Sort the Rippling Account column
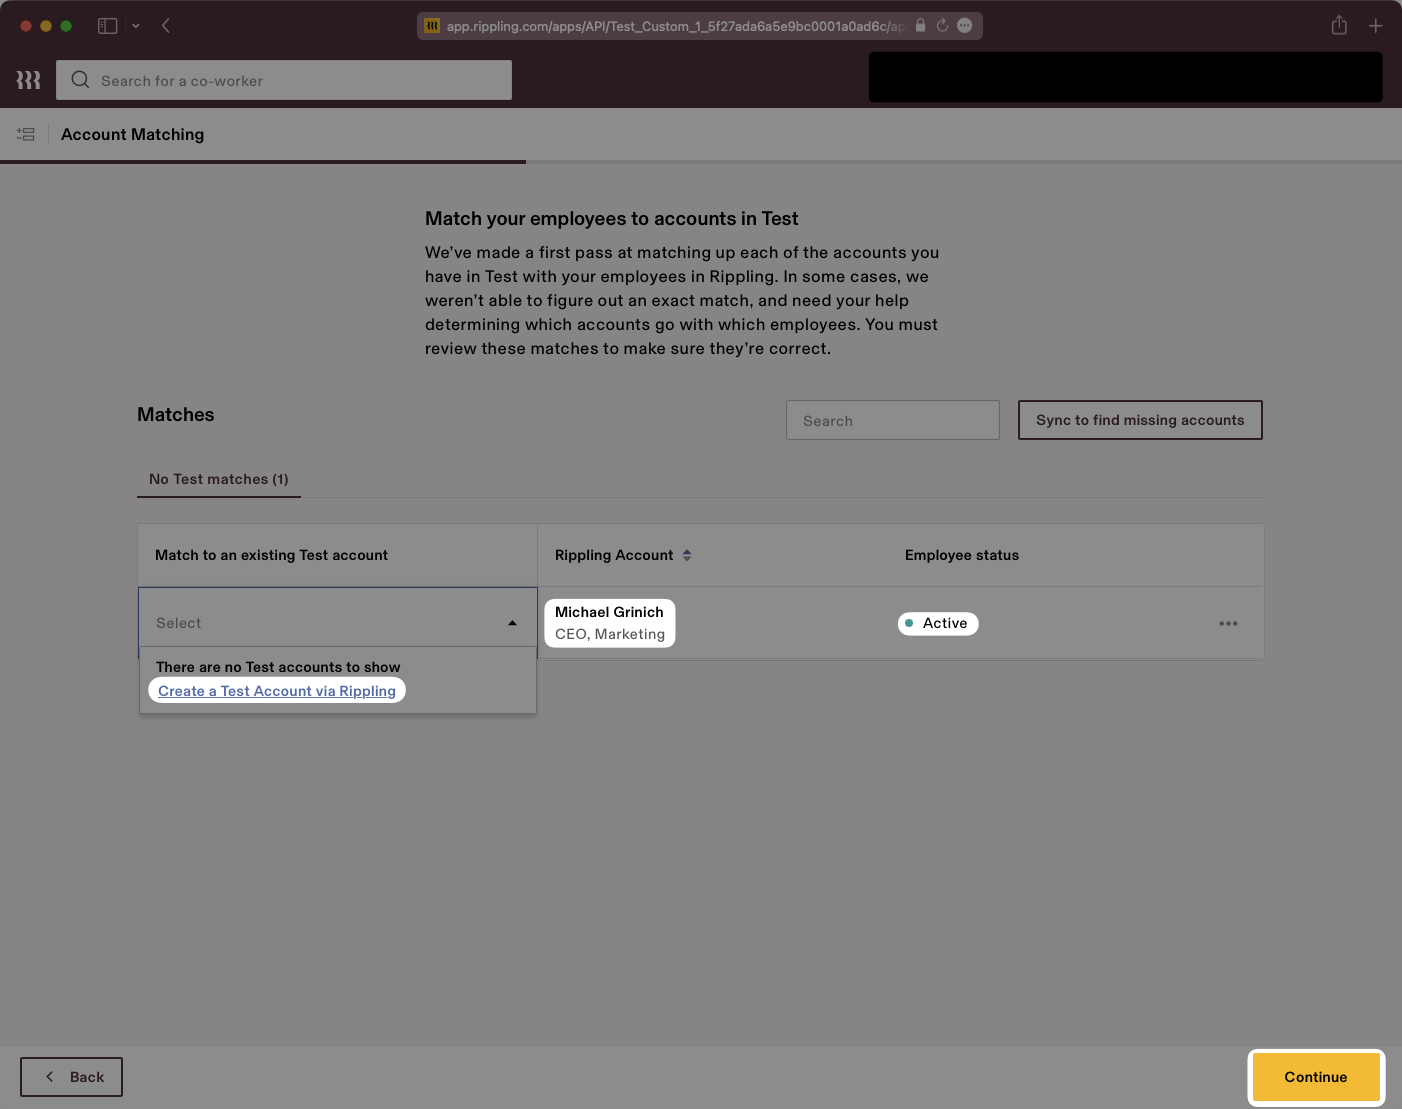 (x=688, y=555)
